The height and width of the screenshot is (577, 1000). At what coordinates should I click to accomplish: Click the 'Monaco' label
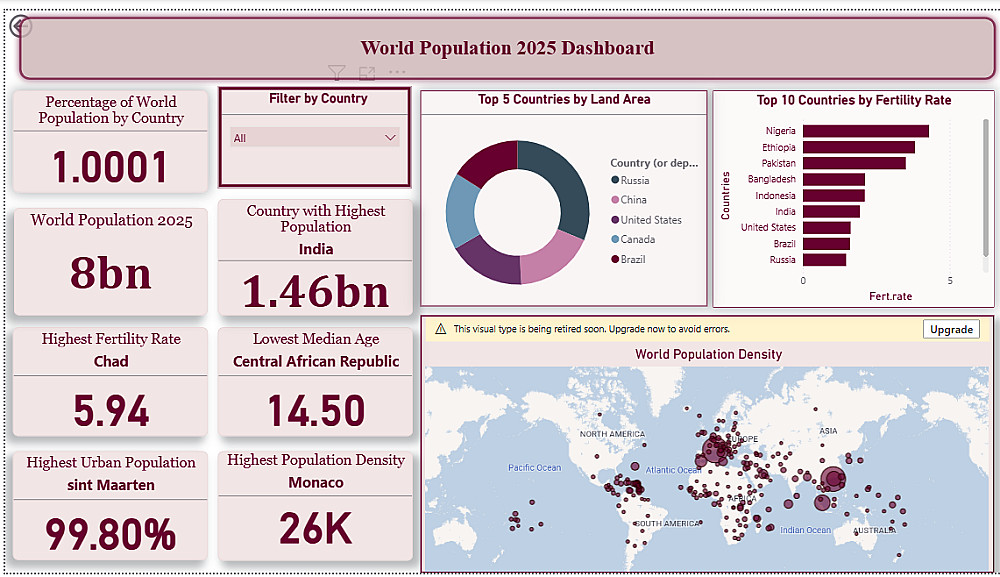pyautogui.click(x=316, y=483)
